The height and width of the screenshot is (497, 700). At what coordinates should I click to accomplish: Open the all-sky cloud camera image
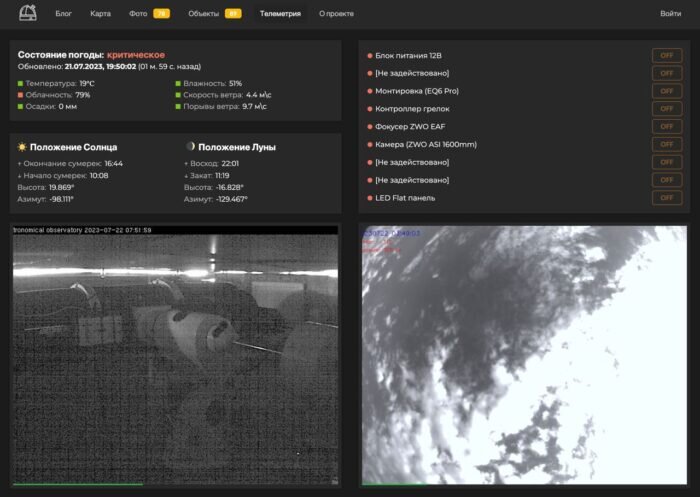tap(525, 355)
